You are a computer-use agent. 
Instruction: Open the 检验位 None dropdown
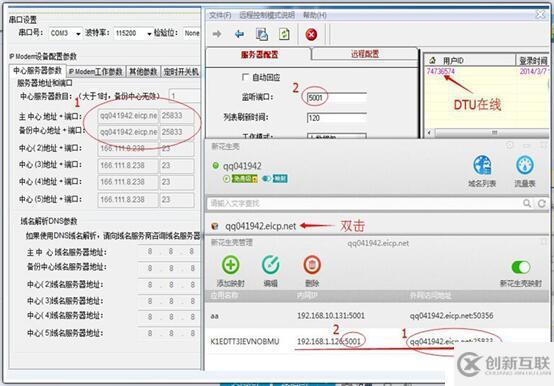point(192,33)
